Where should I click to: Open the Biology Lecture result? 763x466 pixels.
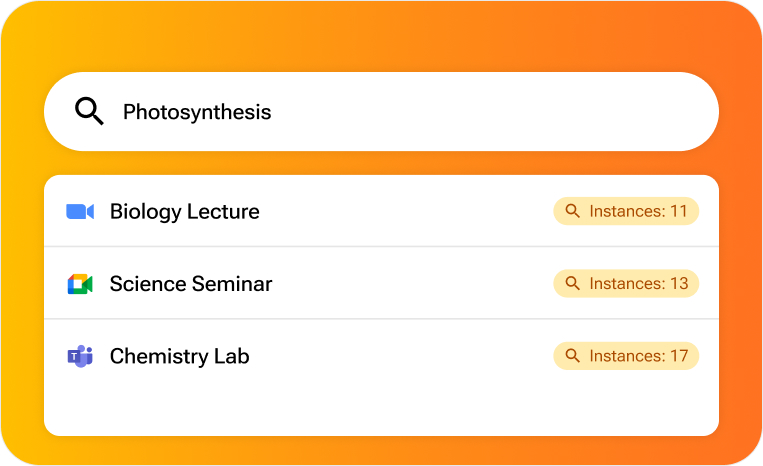click(382, 211)
